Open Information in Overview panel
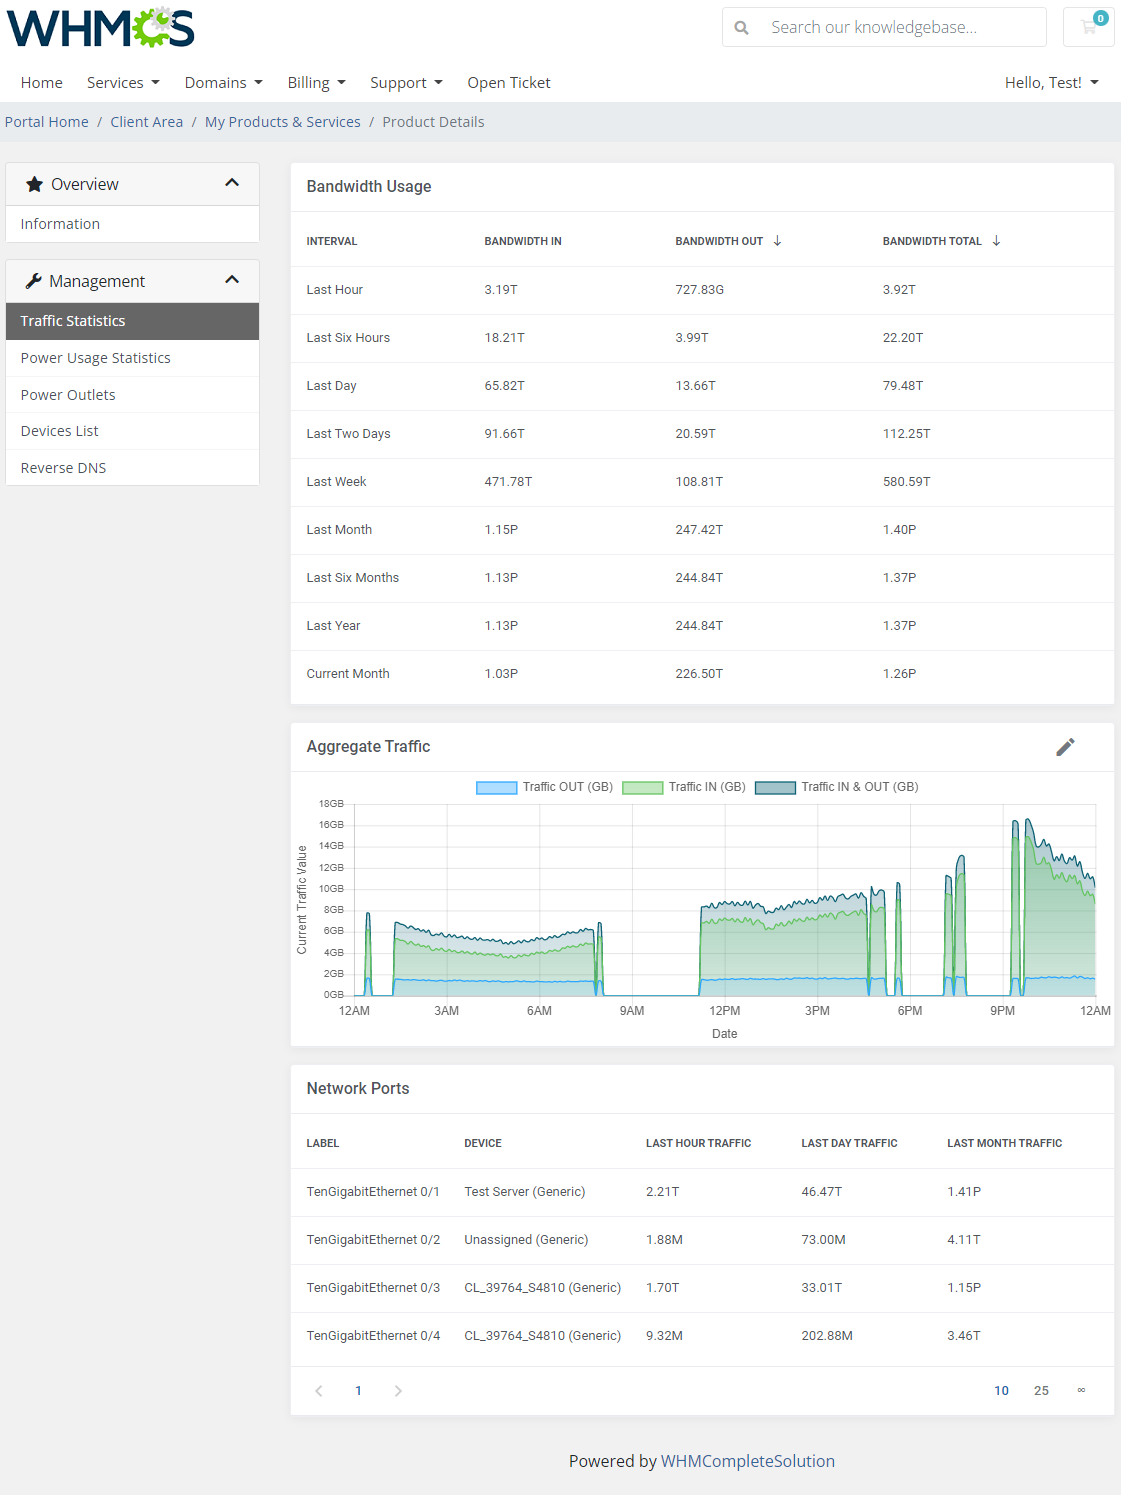This screenshot has width=1121, height=1495. point(132,224)
